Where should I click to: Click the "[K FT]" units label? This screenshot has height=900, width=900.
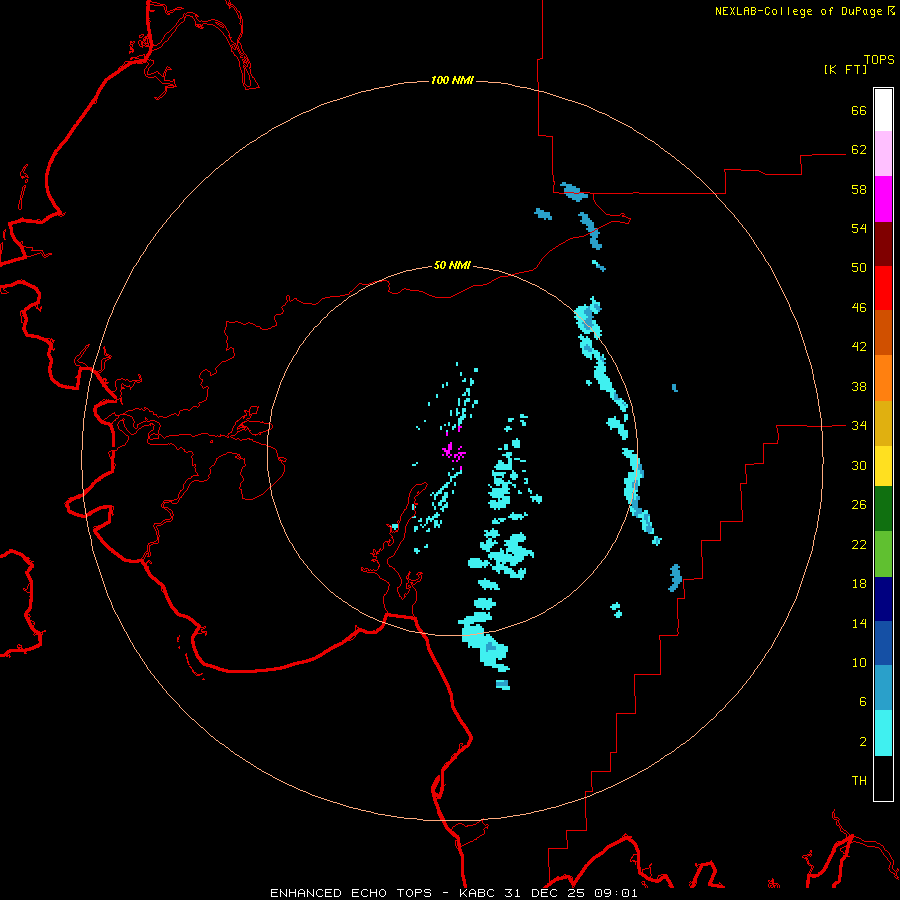tap(845, 69)
